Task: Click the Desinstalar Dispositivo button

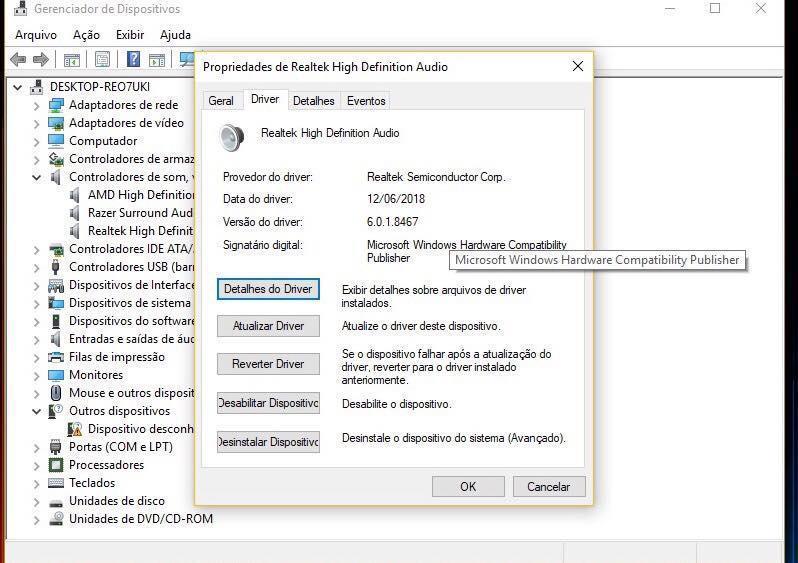Action: point(268,442)
